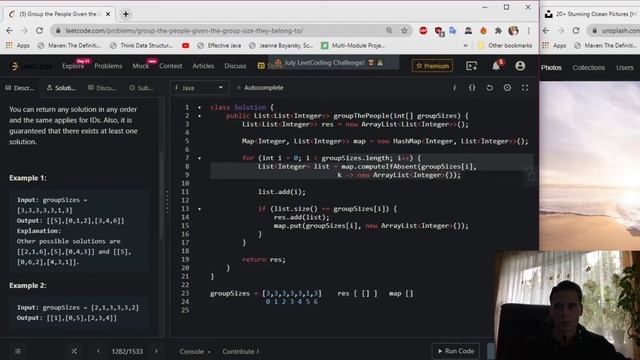
Task: Open LeetCode profile avatar menu
Action: (520, 66)
